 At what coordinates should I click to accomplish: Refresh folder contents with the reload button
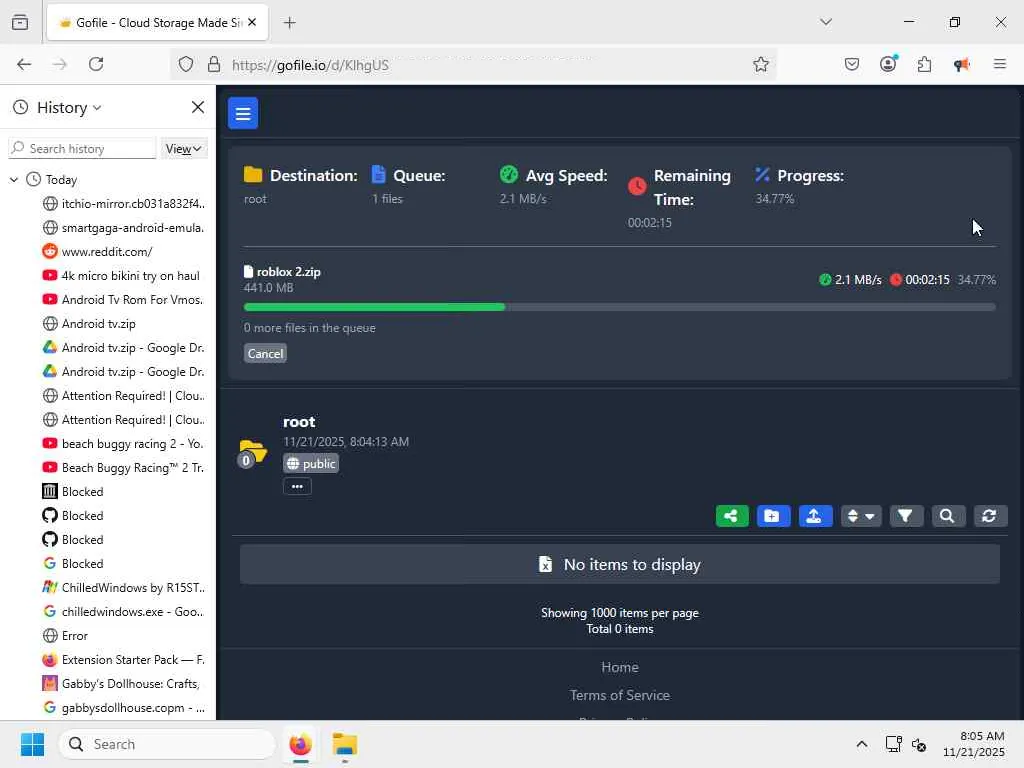(x=989, y=516)
